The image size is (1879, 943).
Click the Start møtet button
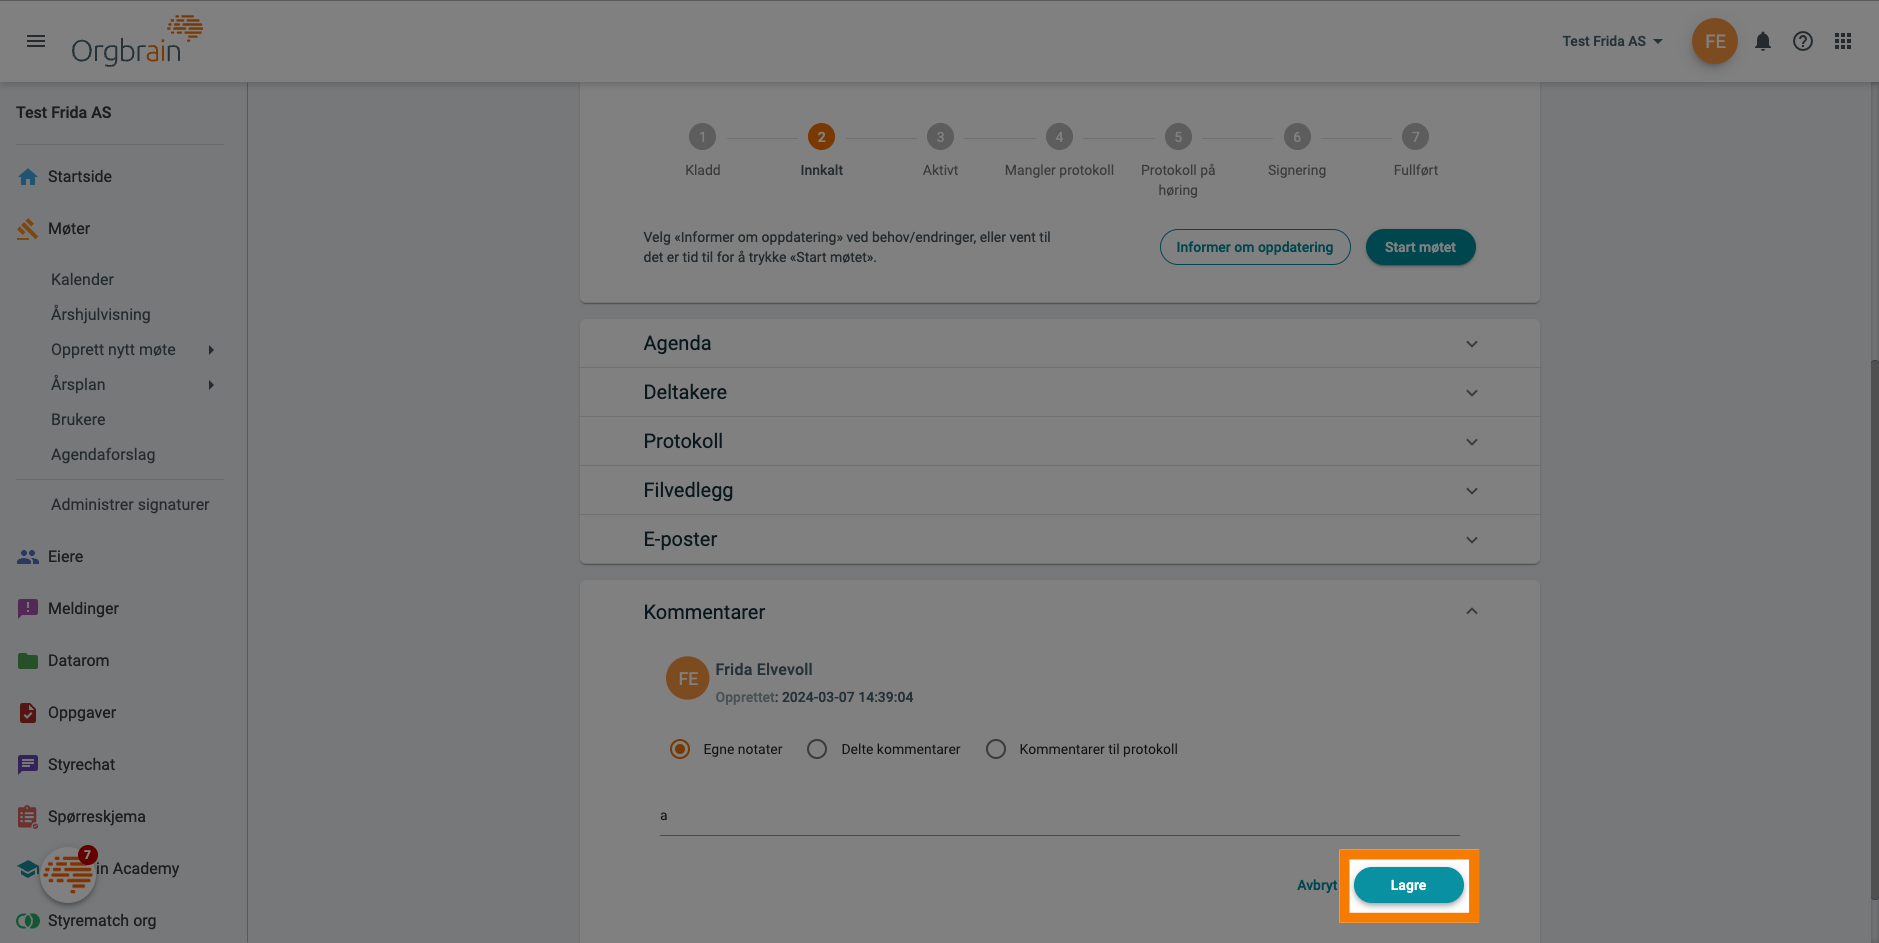coord(1420,247)
